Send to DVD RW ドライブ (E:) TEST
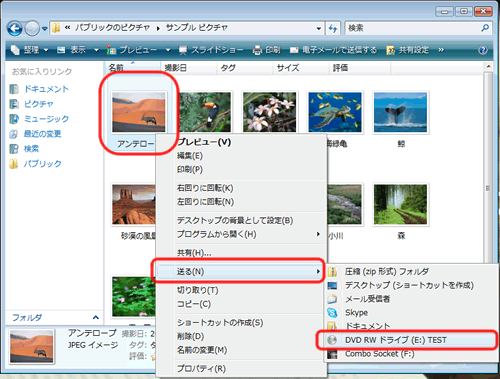500x379 pixels. click(x=409, y=340)
